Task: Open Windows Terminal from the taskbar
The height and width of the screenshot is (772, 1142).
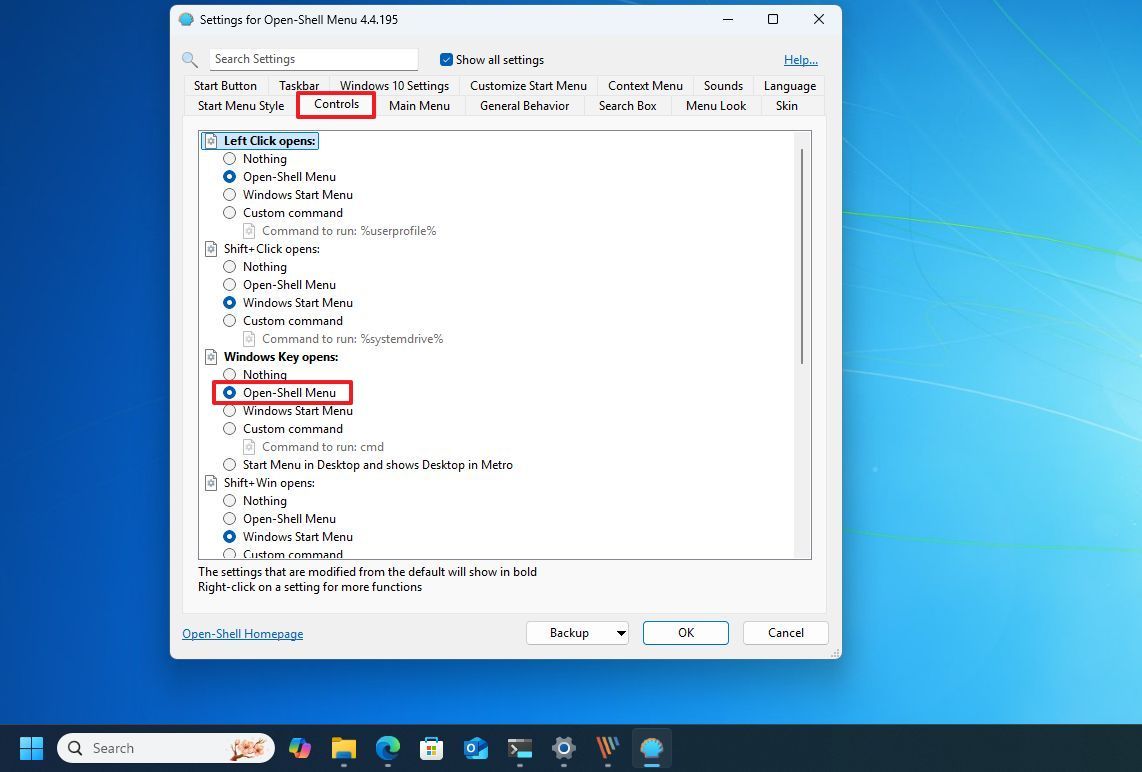Action: click(519, 748)
